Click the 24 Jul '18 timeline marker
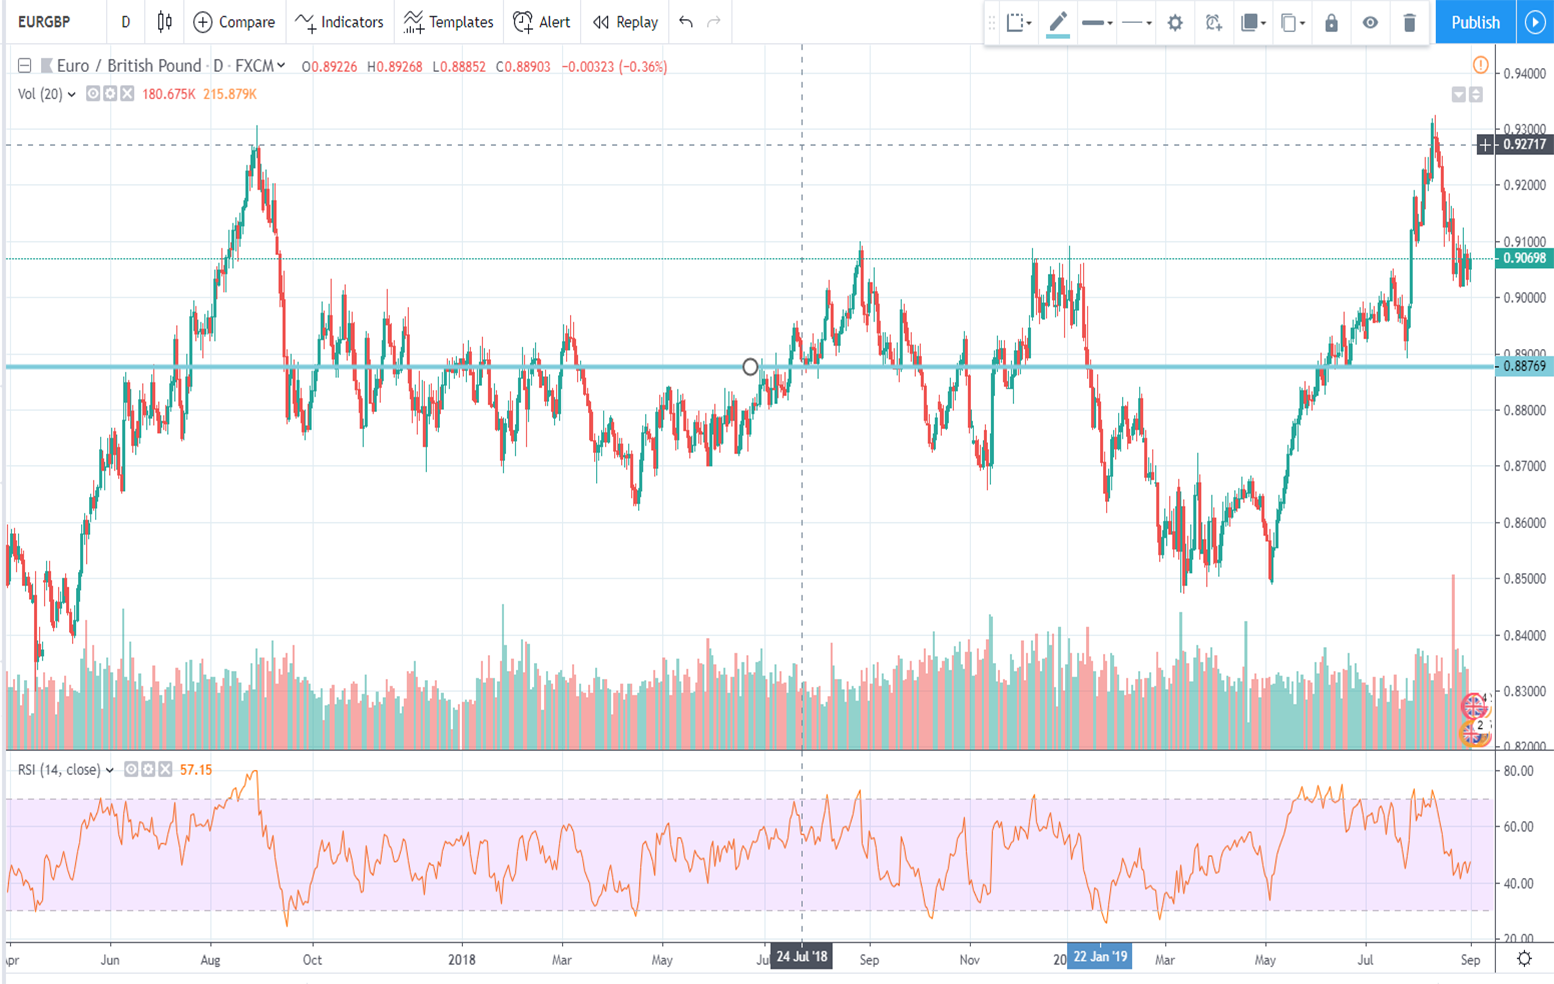Screen dimensions: 1554x984 tap(803, 957)
